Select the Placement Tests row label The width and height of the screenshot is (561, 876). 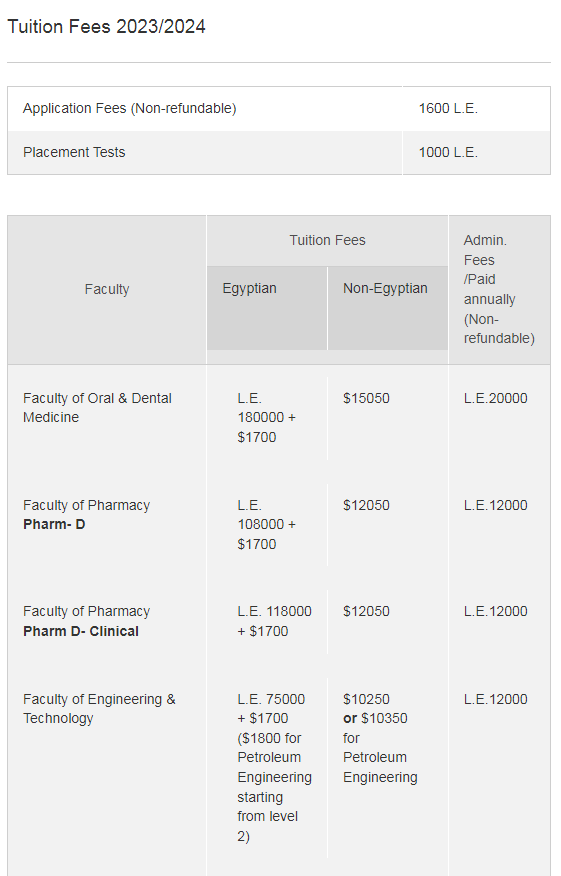tap(74, 152)
